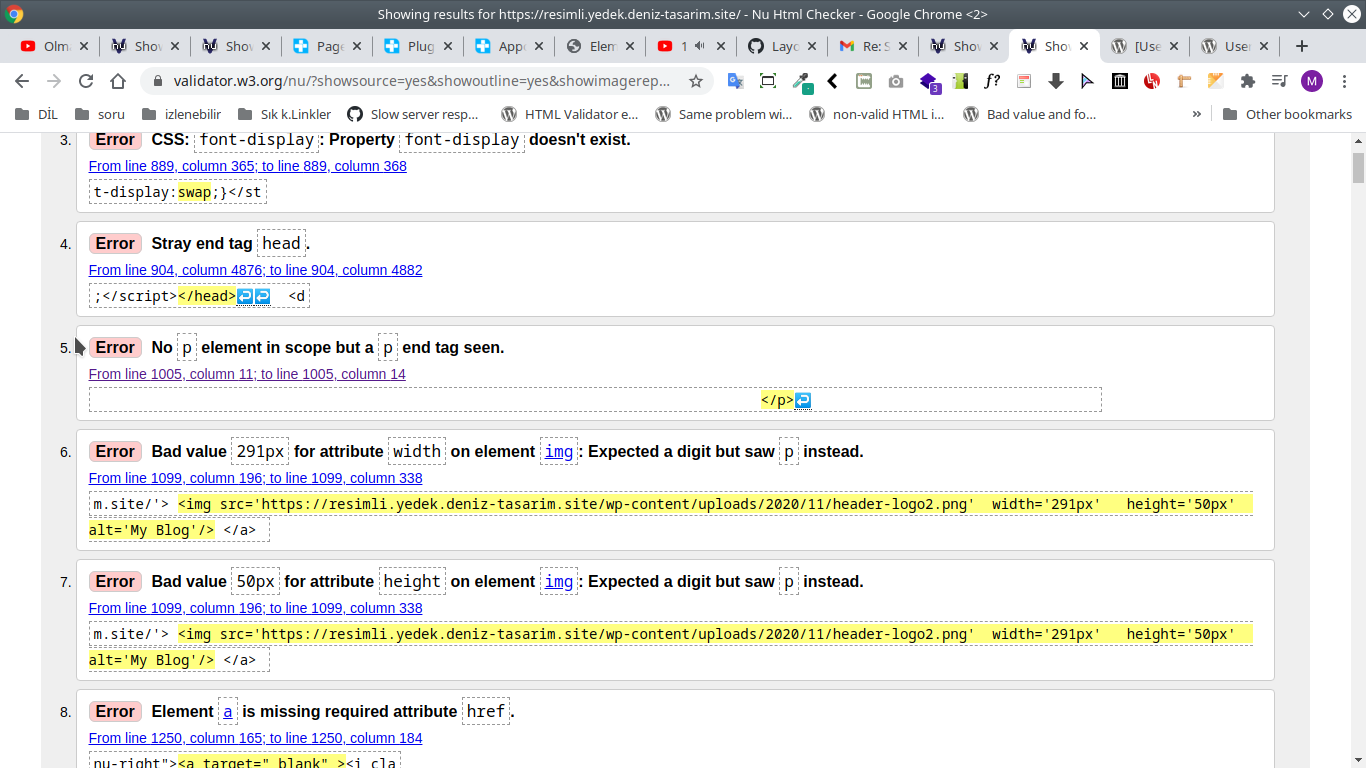The image size is (1366, 768).
Task: Activate the color picker eyedropper extension
Action: (801, 82)
